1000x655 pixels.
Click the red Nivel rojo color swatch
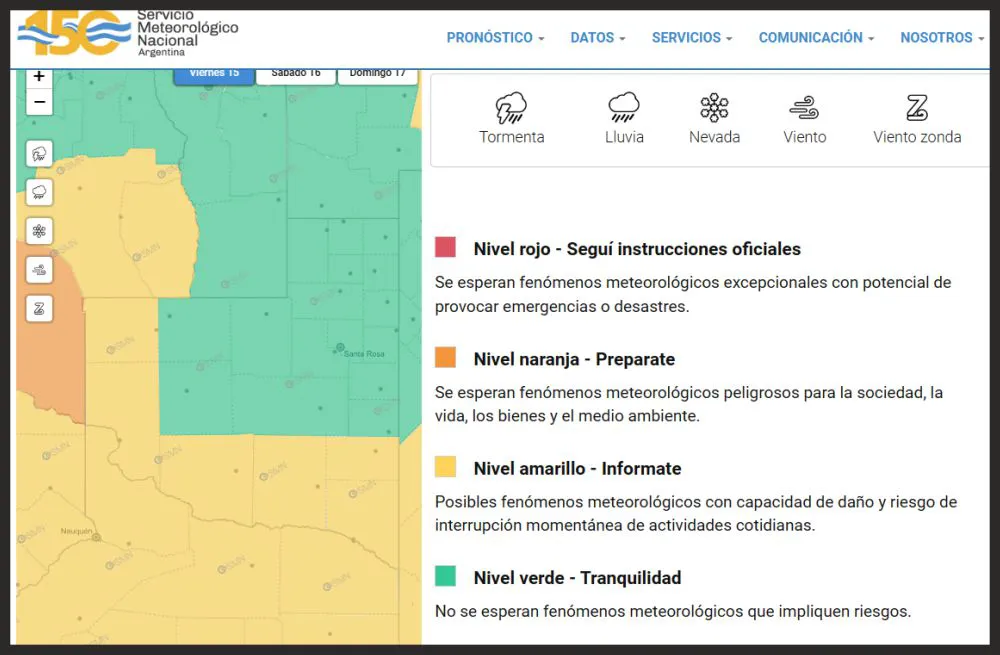click(x=445, y=248)
